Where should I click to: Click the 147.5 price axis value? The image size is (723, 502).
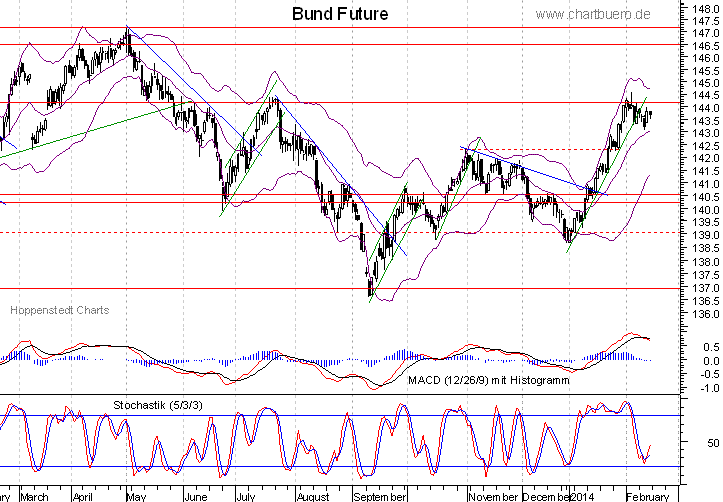(x=706, y=21)
